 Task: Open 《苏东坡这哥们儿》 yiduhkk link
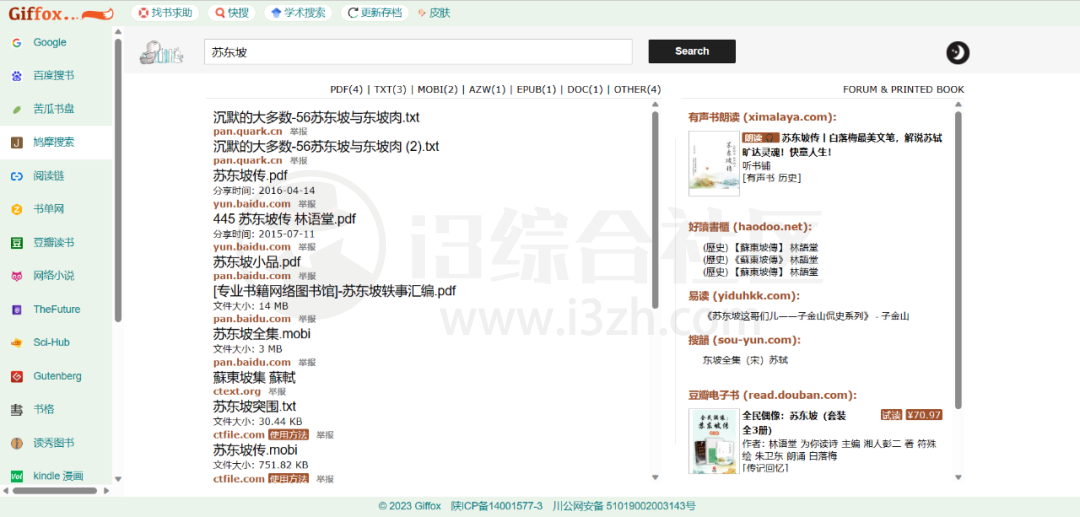pos(807,317)
